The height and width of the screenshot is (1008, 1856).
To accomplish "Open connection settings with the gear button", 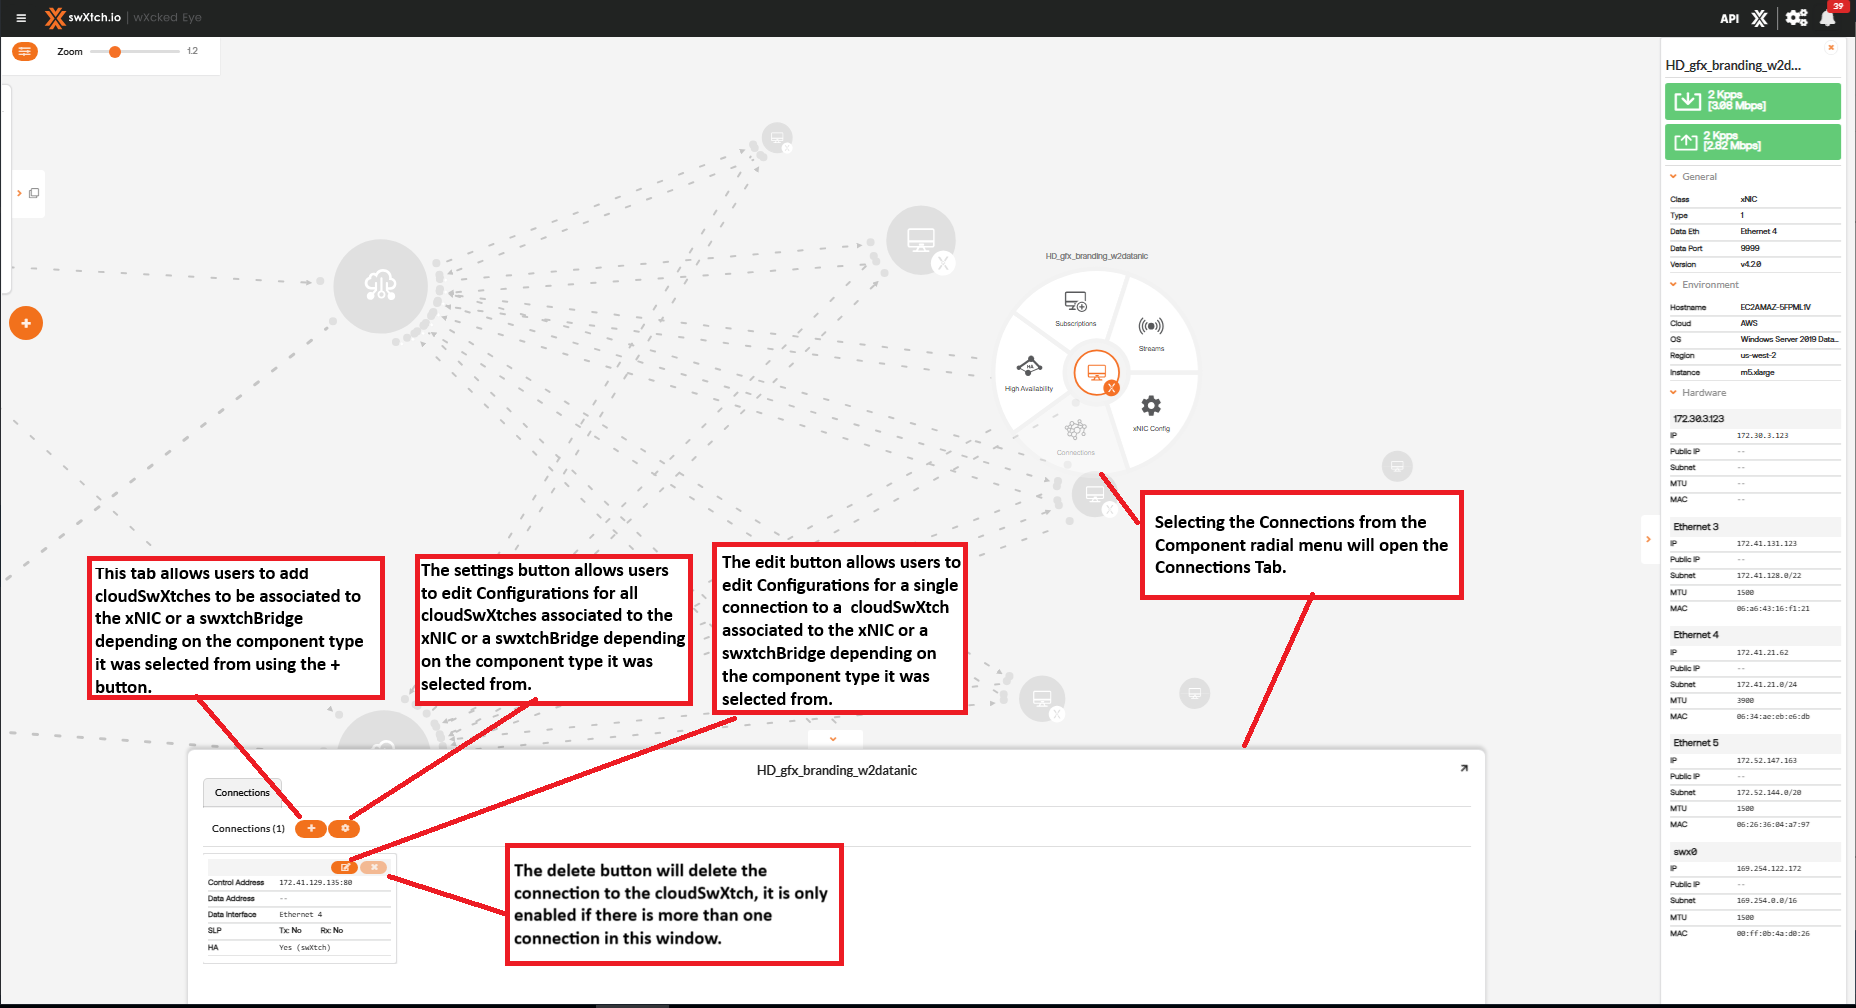I will point(345,828).
